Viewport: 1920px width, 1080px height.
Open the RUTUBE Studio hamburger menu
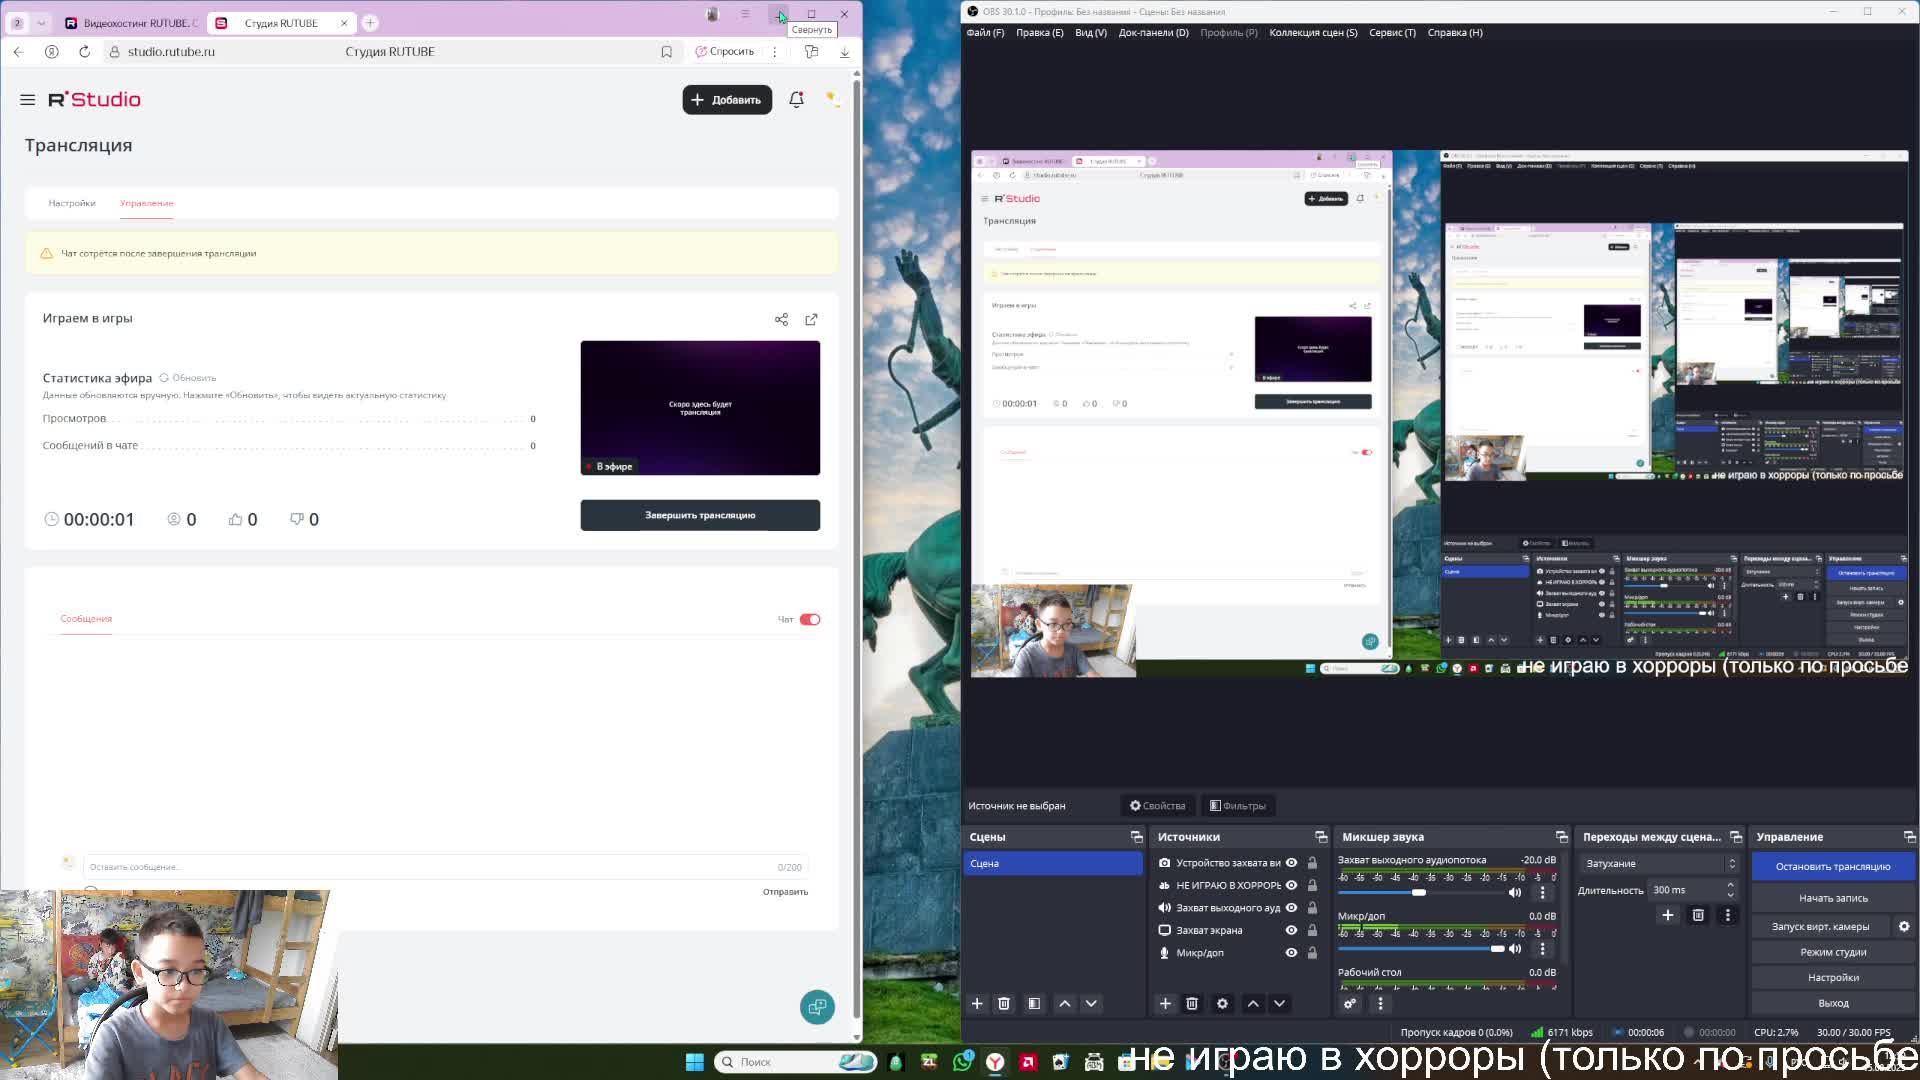point(27,100)
